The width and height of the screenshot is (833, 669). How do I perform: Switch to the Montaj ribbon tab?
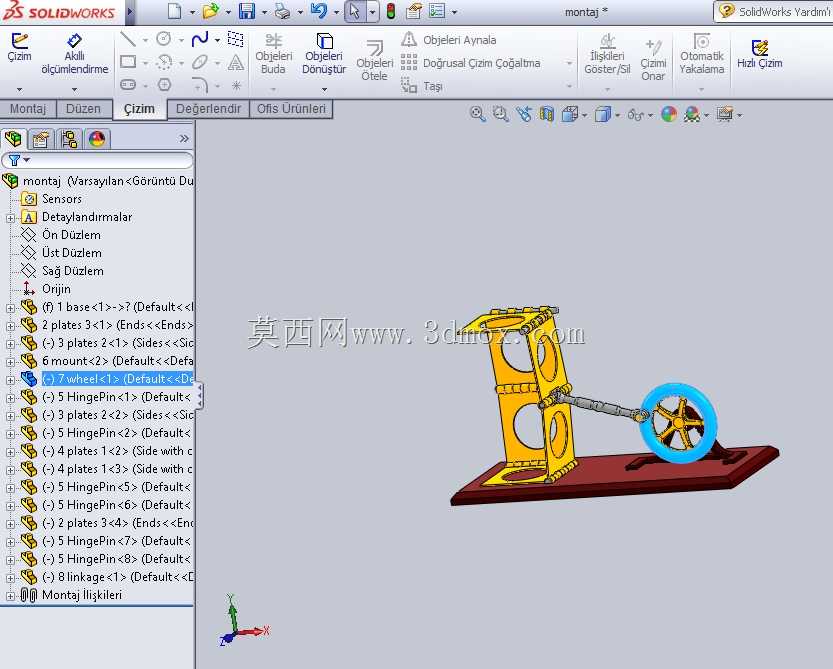tap(28, 109)
